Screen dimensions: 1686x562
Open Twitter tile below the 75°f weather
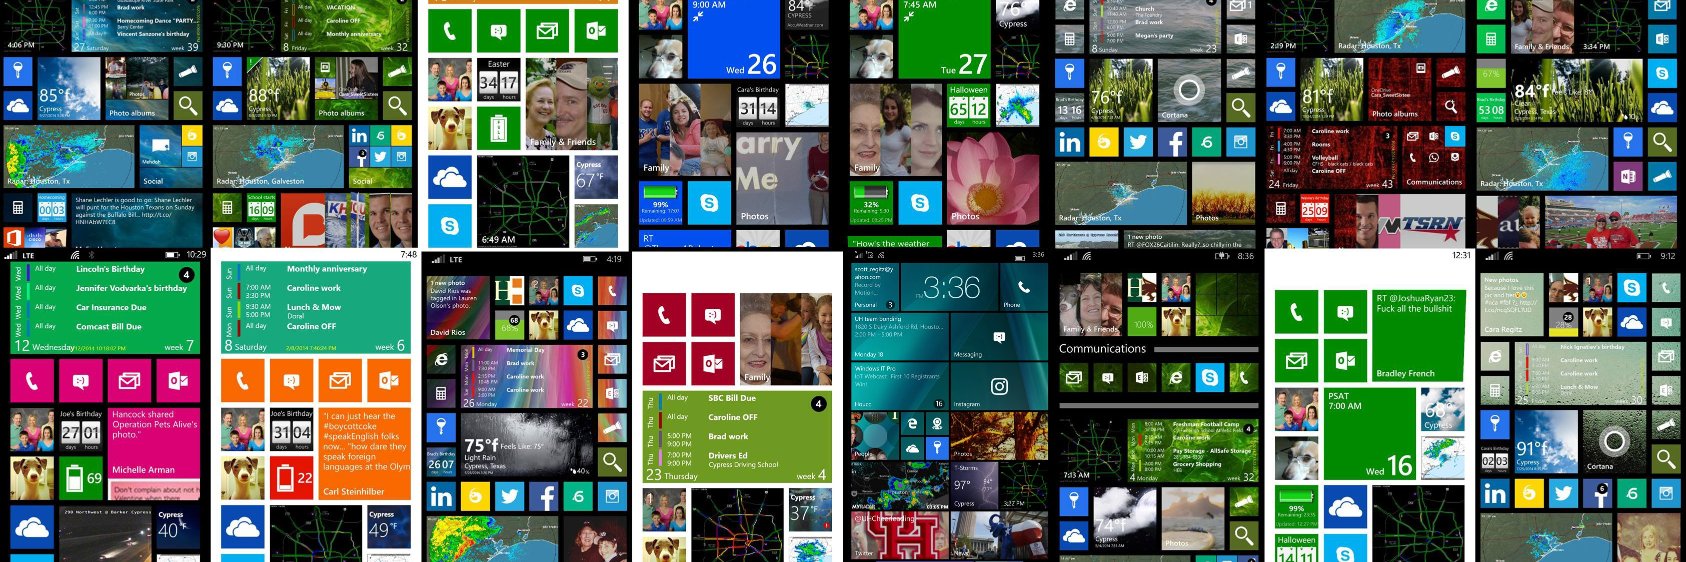tap(510, 496)
